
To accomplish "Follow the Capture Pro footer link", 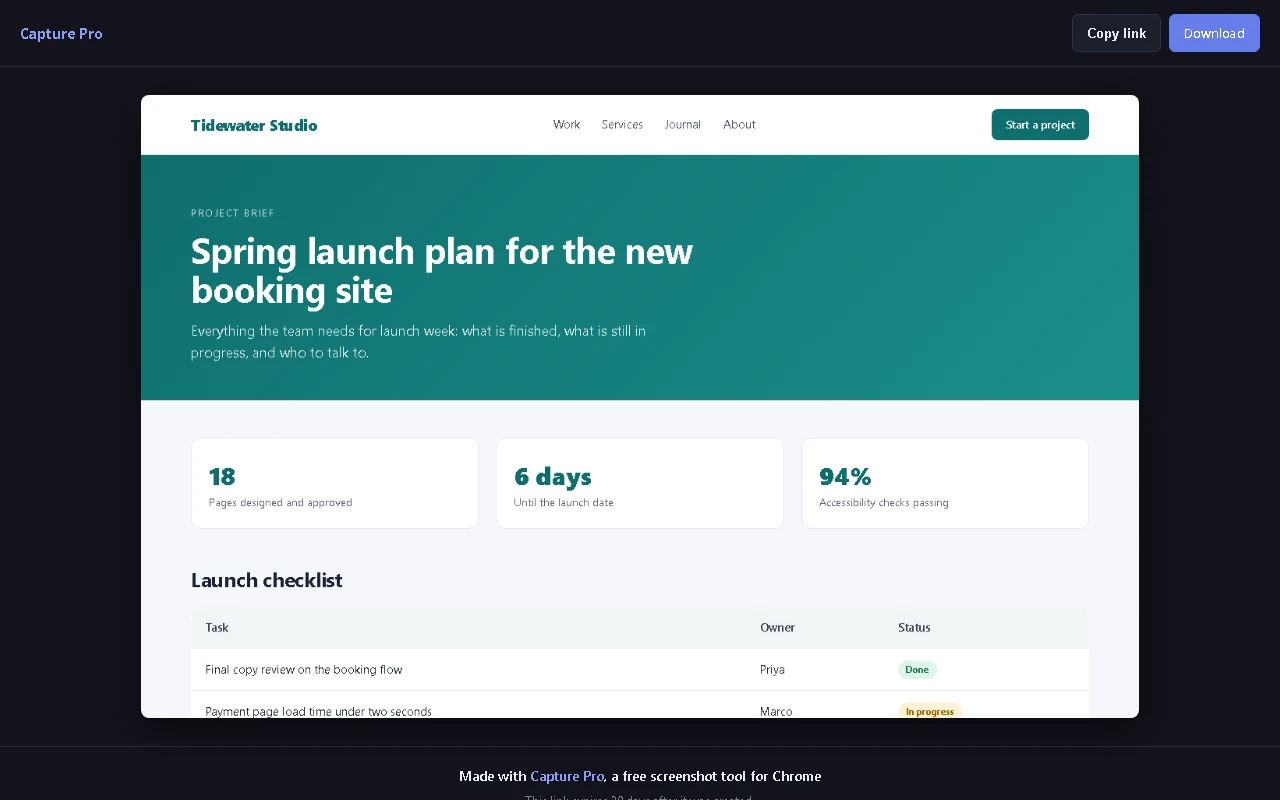I will click(567, 776).
